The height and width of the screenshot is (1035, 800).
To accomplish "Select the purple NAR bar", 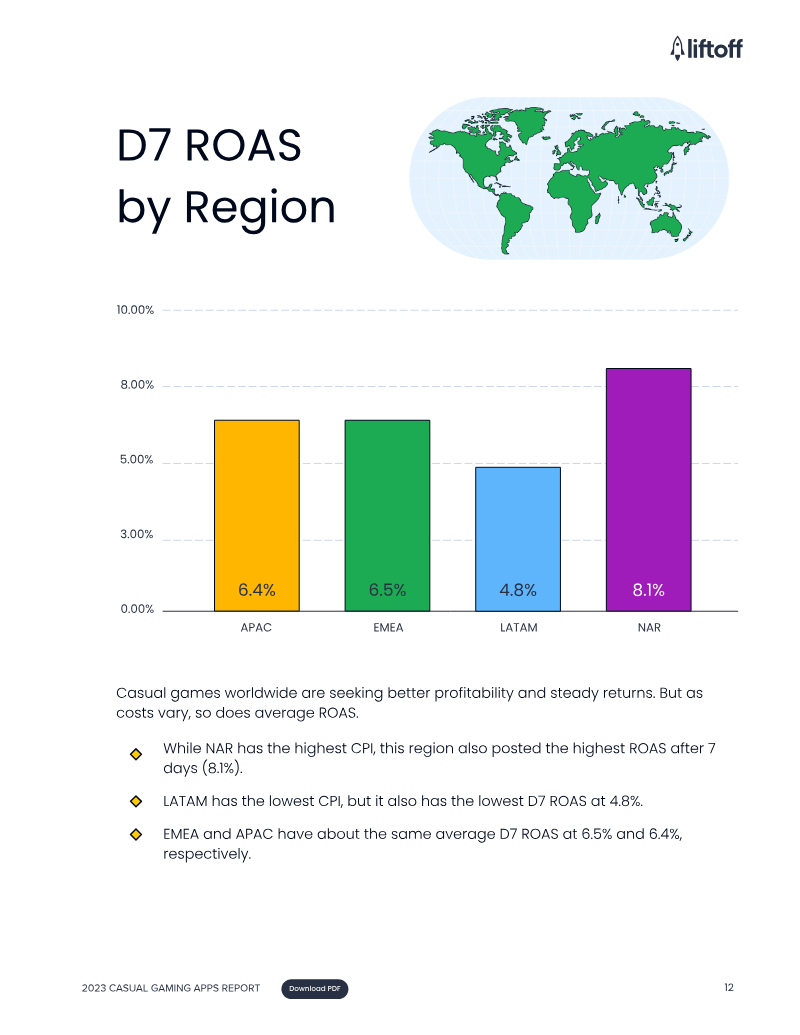I will click(x=649, y=490).
